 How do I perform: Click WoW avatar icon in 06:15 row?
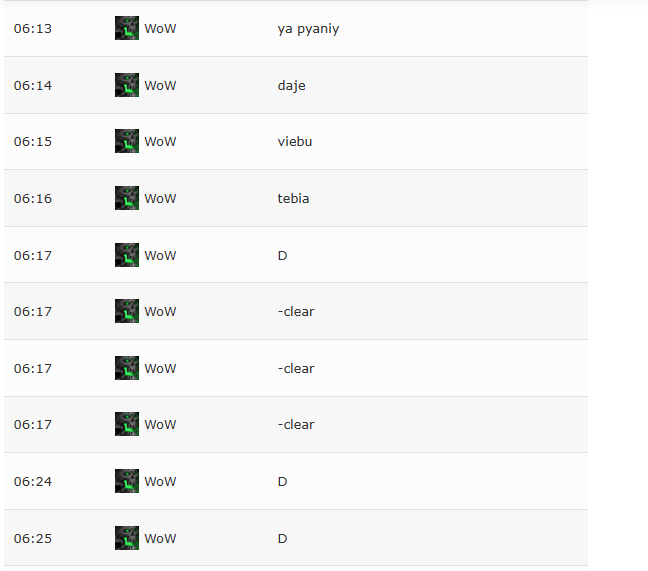[127, 141]
